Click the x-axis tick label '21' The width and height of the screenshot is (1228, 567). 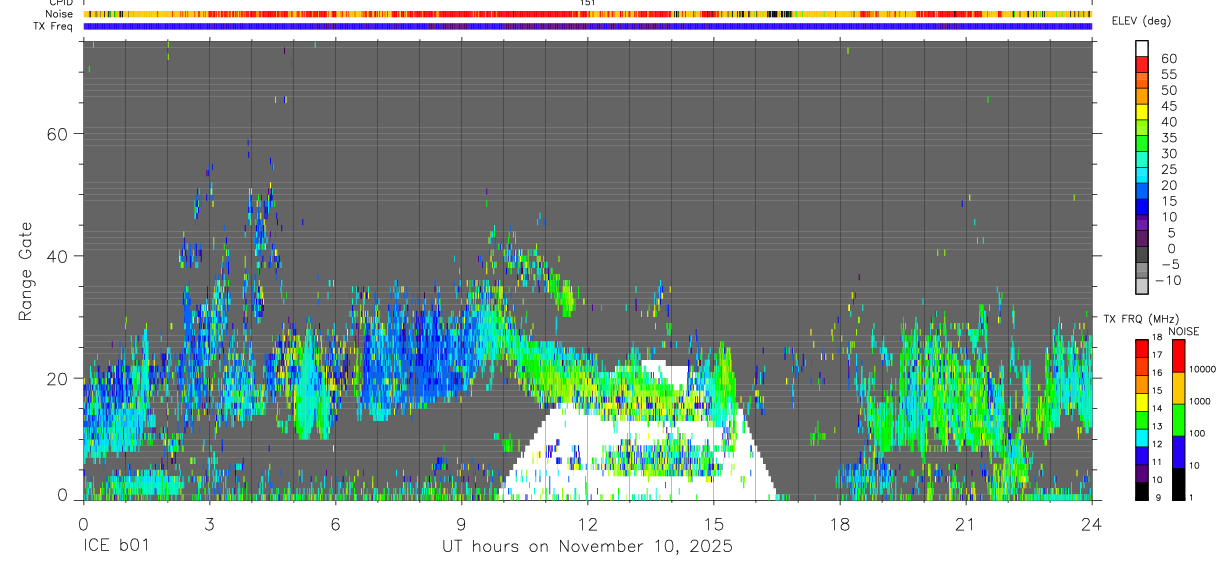pyautogui.click(x=965, y=524)
